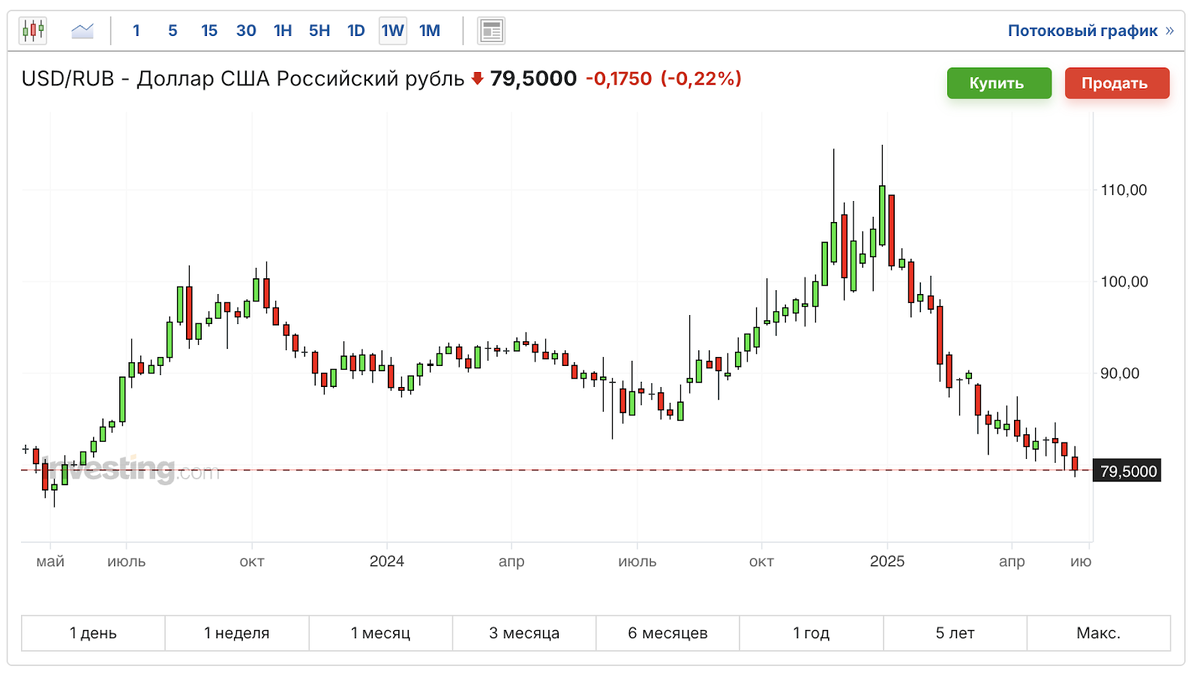Switch to the 1M timeframe
The height and width of the screenshot is (681, 1200).
430,31
